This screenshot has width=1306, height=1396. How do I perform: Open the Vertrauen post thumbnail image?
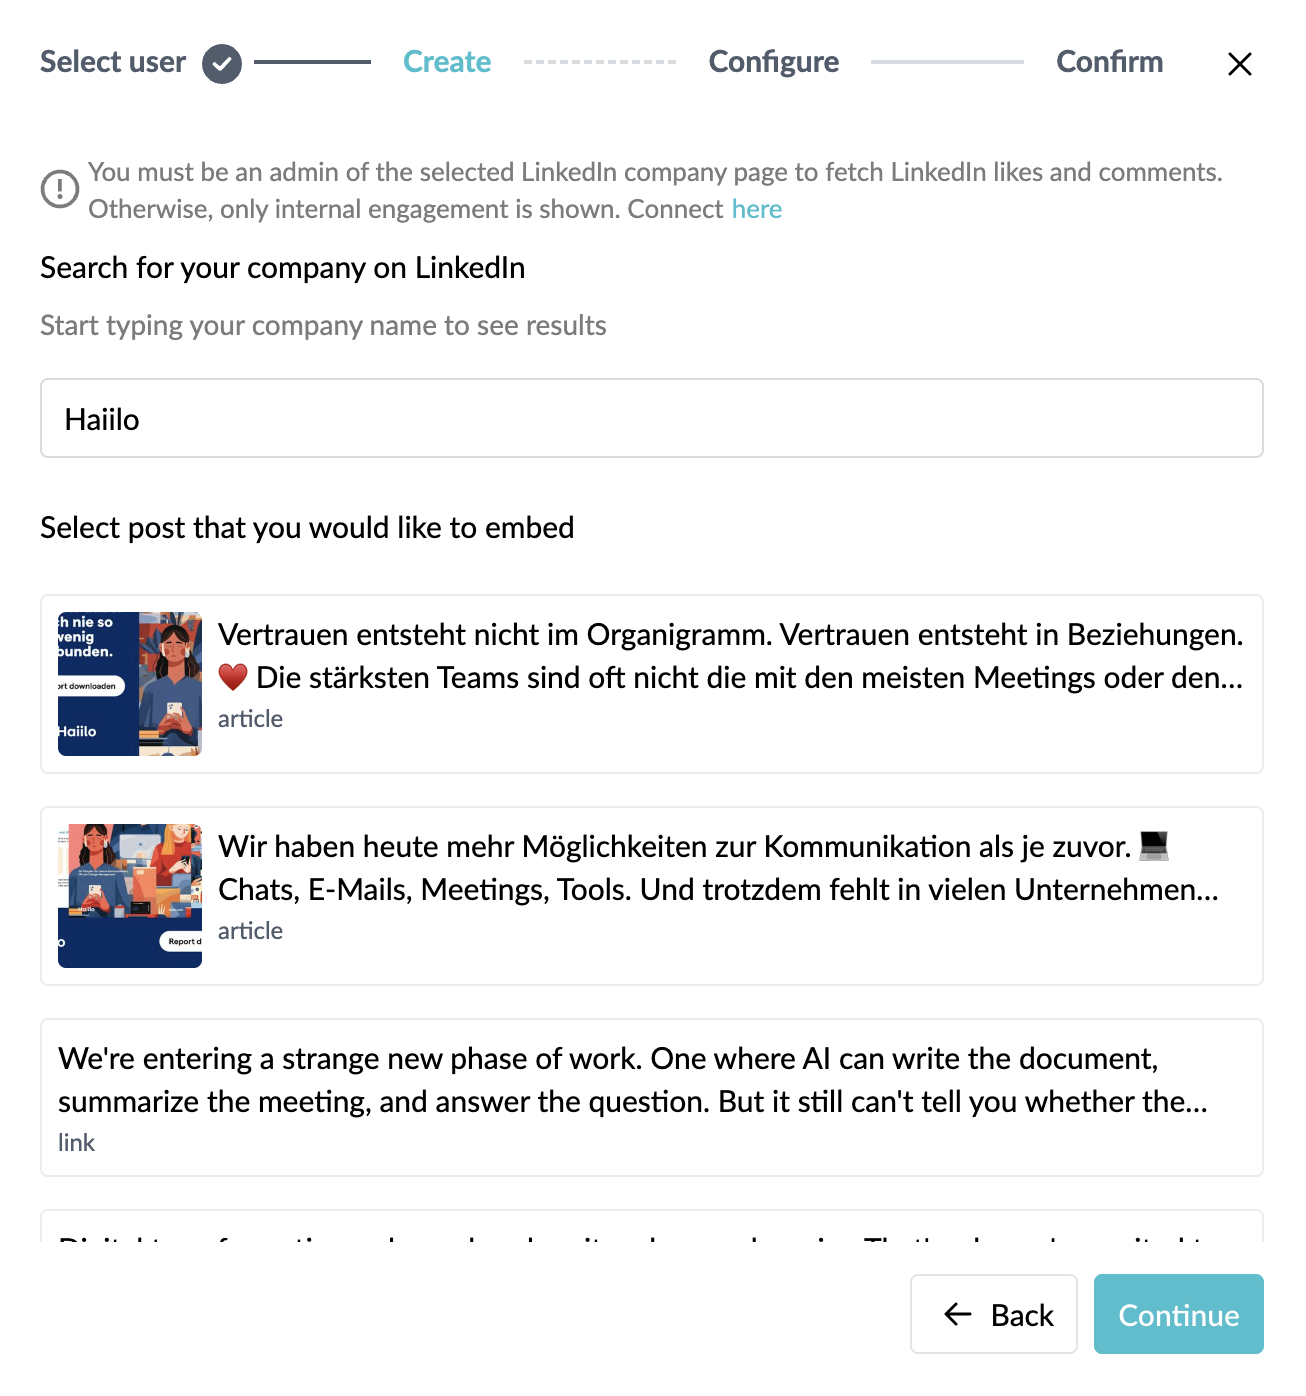point(130,684)
